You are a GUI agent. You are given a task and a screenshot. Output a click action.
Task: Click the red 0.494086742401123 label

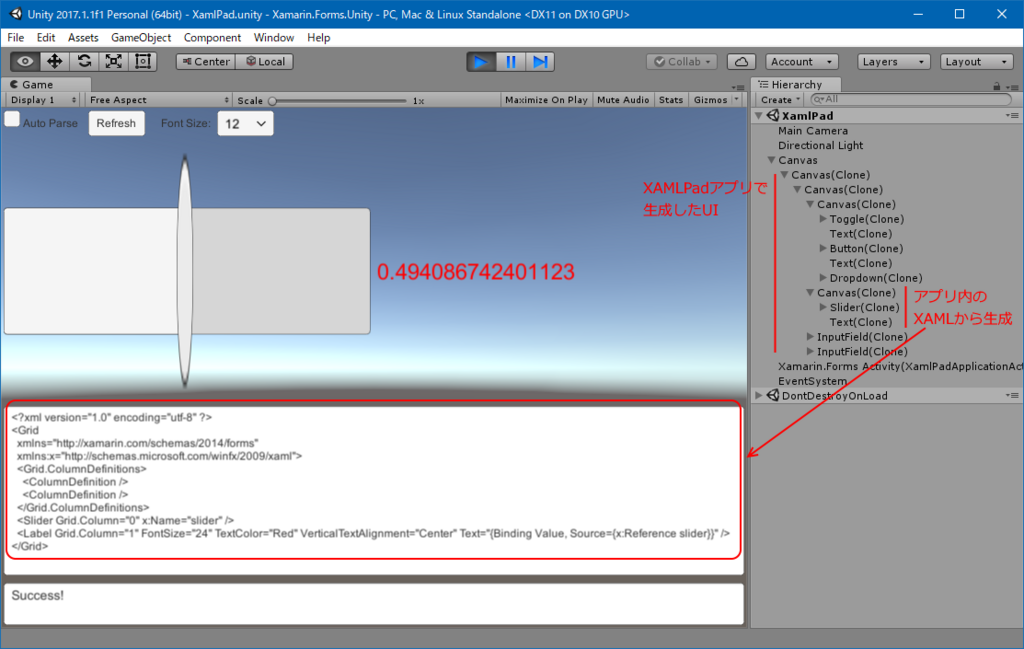[x=475, y=272]
